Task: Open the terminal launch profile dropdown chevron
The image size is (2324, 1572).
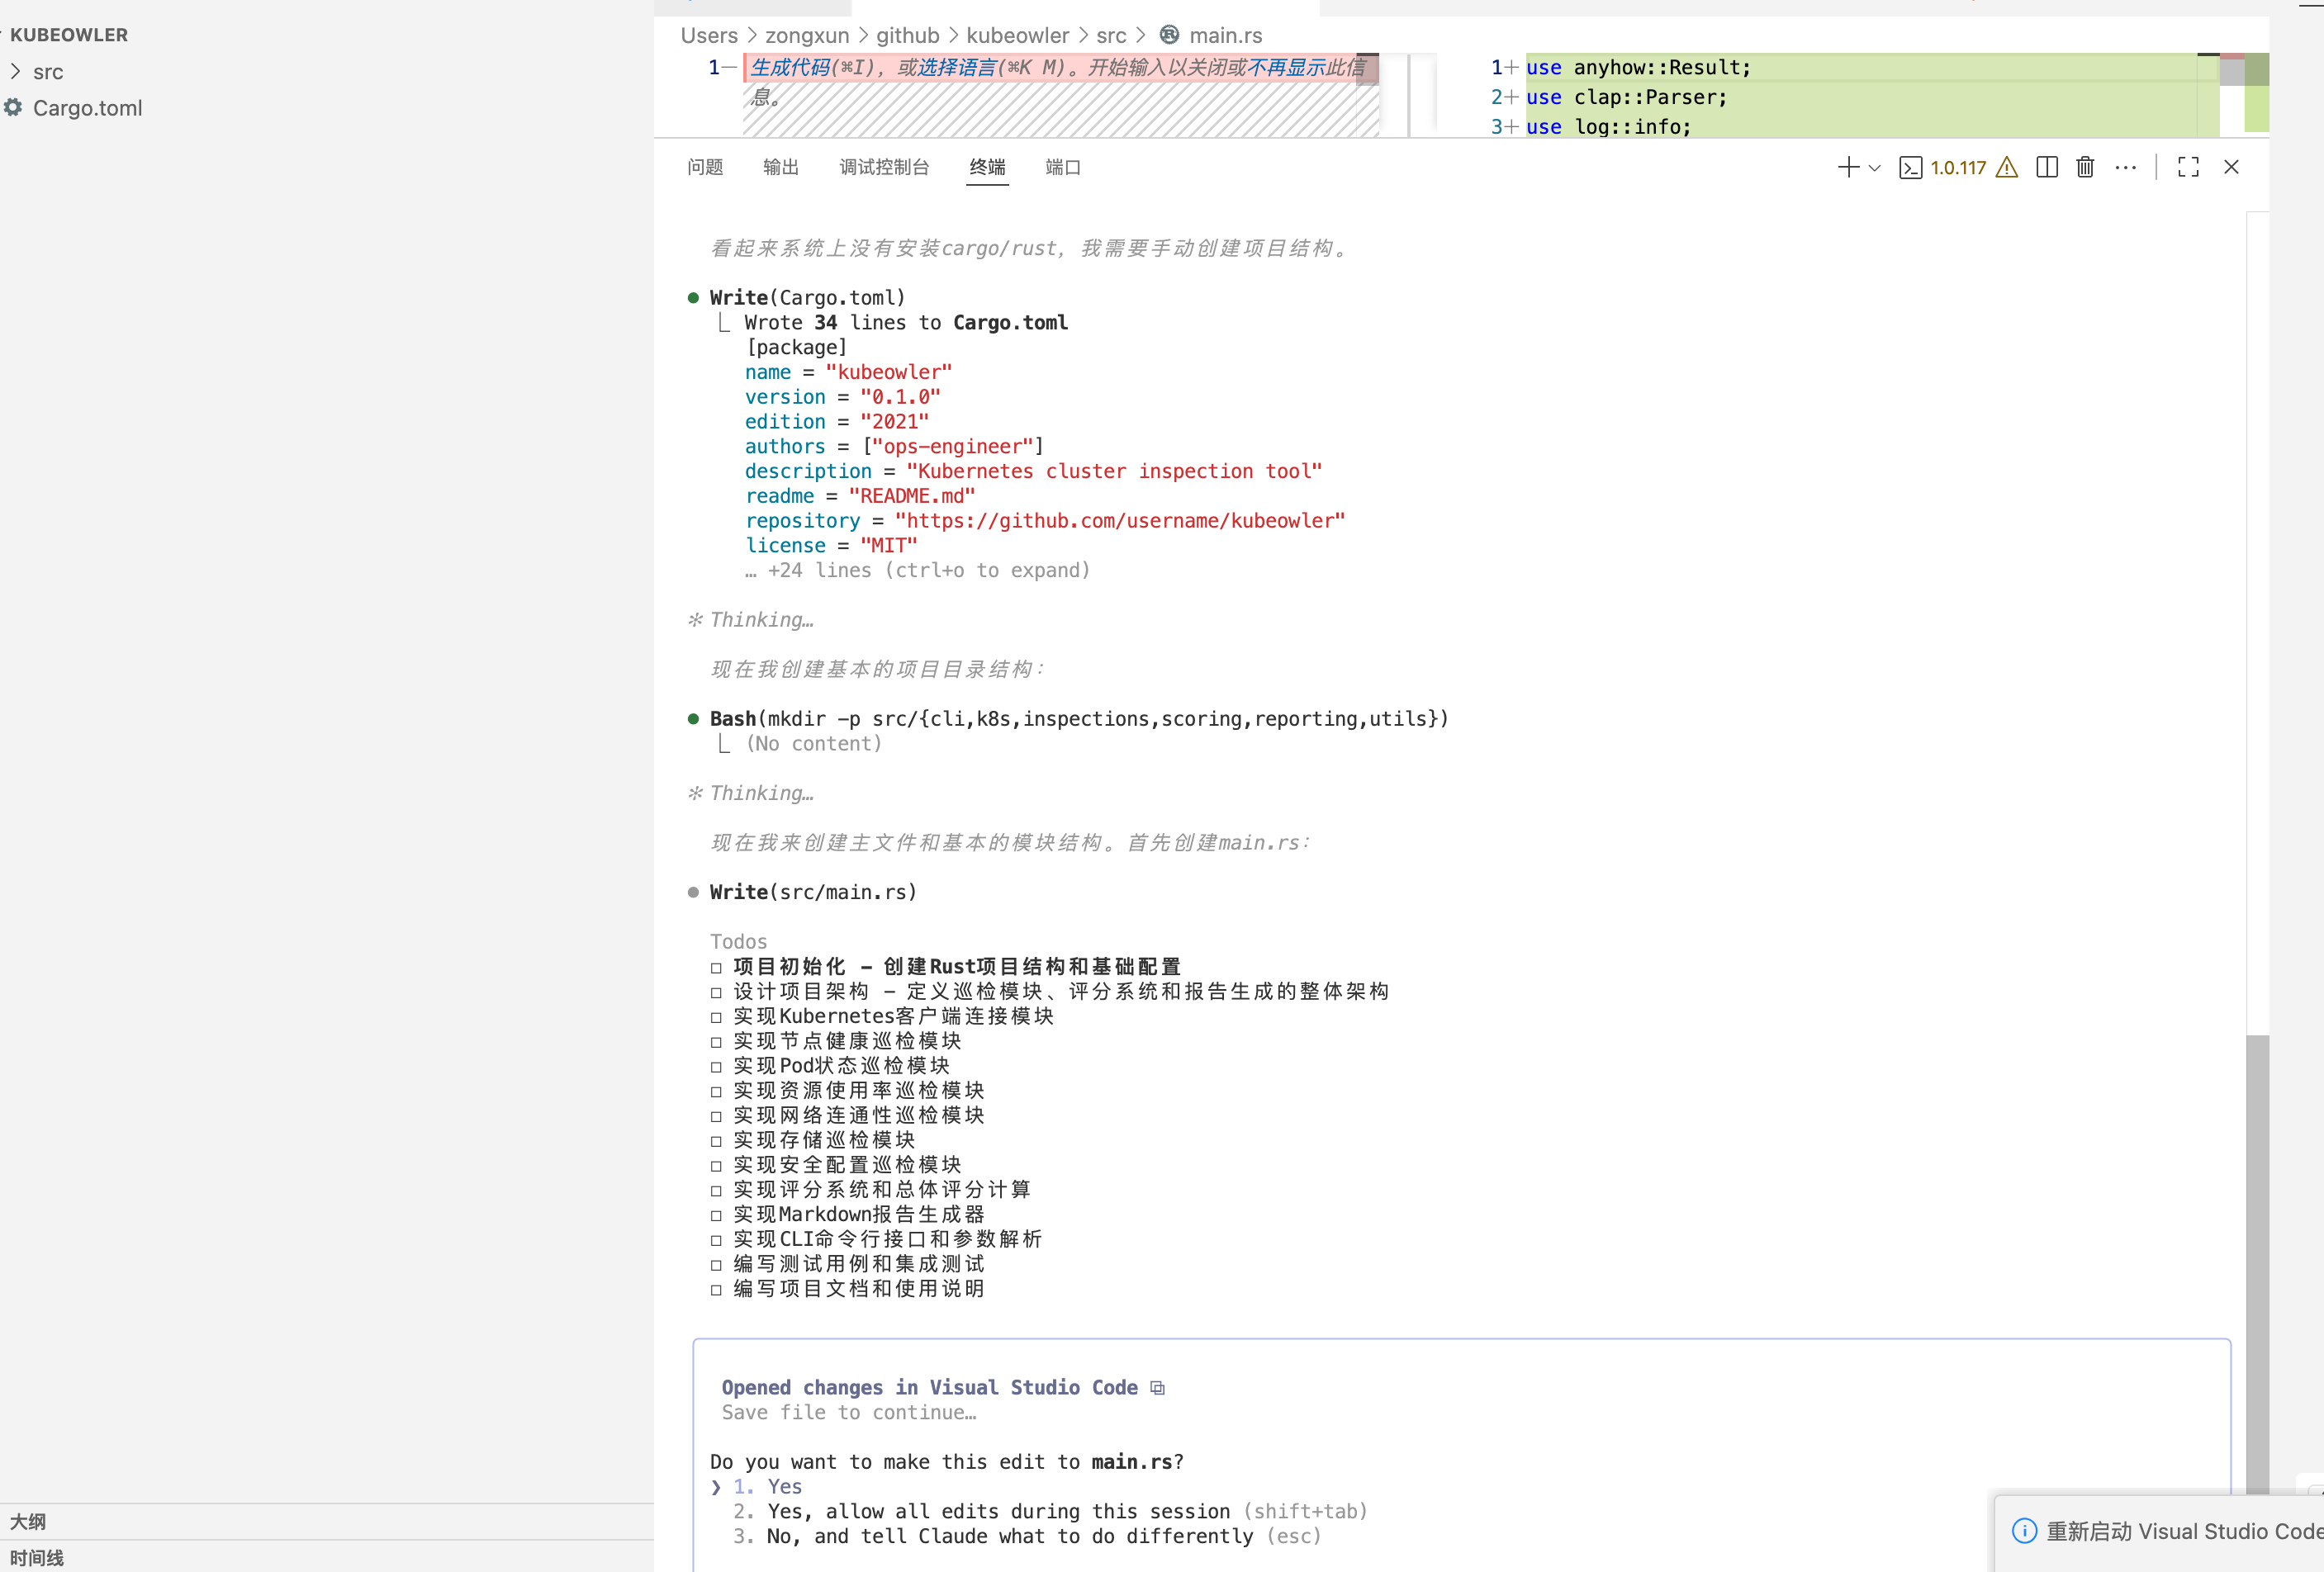Action: [1875, 168]
